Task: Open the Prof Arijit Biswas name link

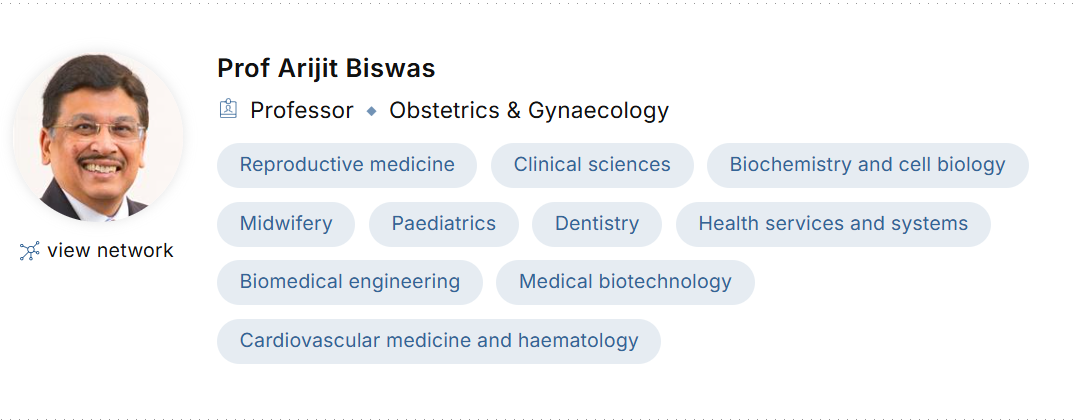Action: [326, 68]
